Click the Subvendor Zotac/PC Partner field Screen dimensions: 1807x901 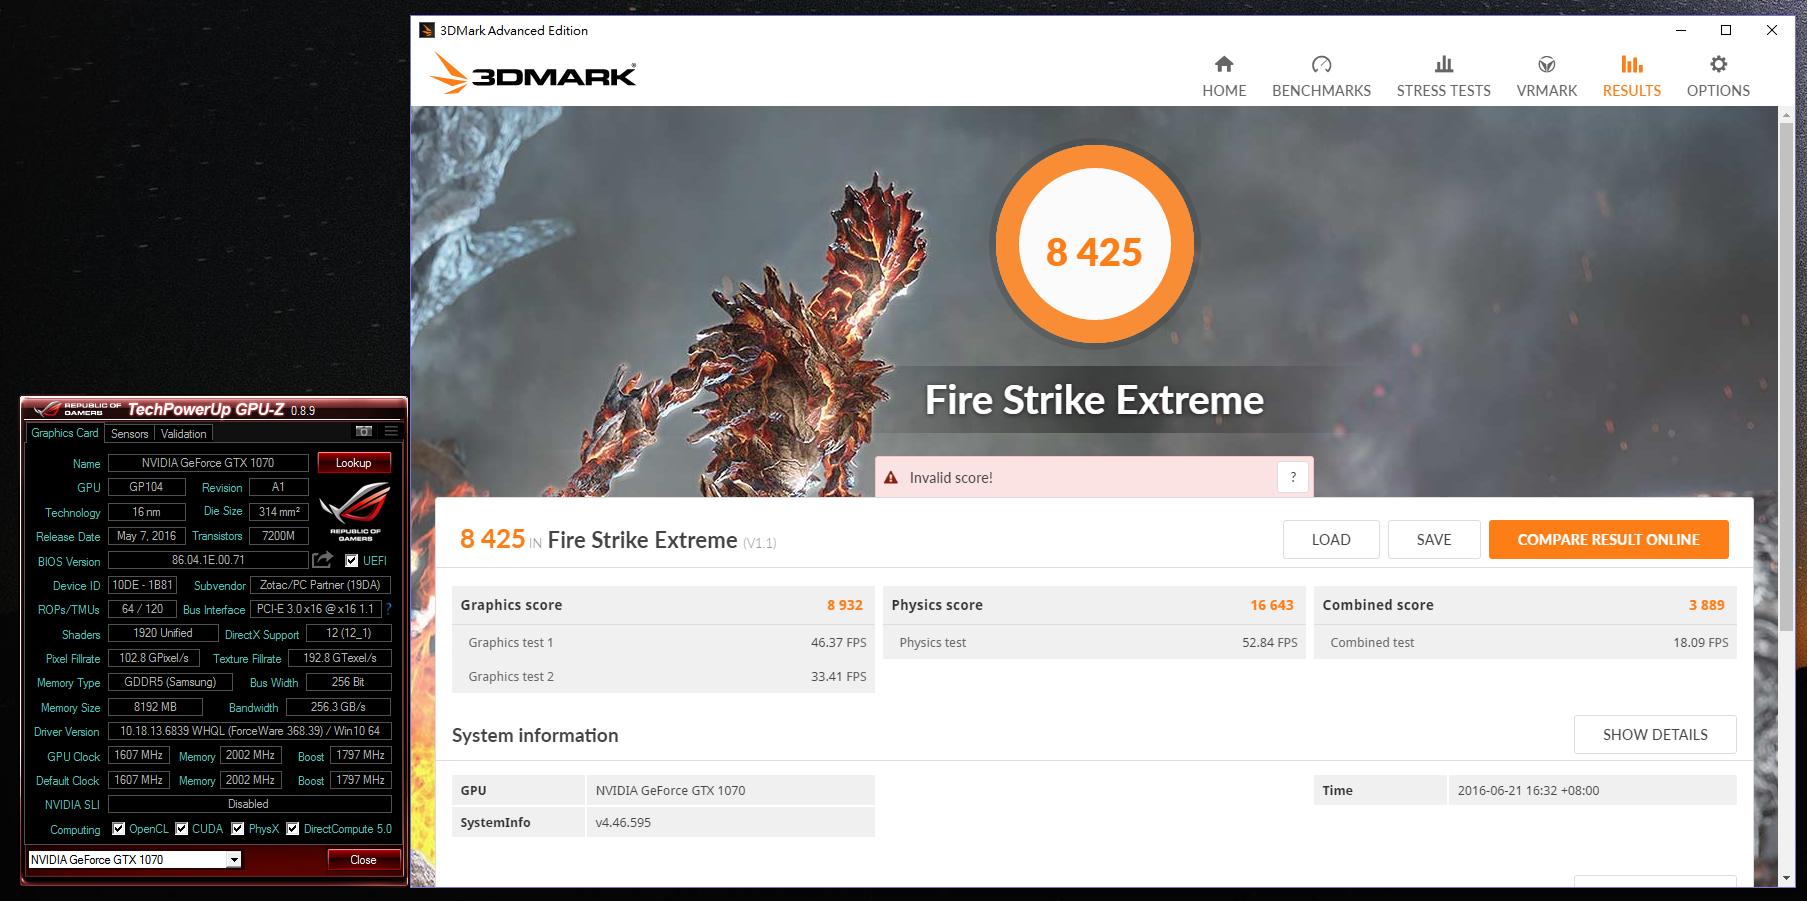click(320, 585)
